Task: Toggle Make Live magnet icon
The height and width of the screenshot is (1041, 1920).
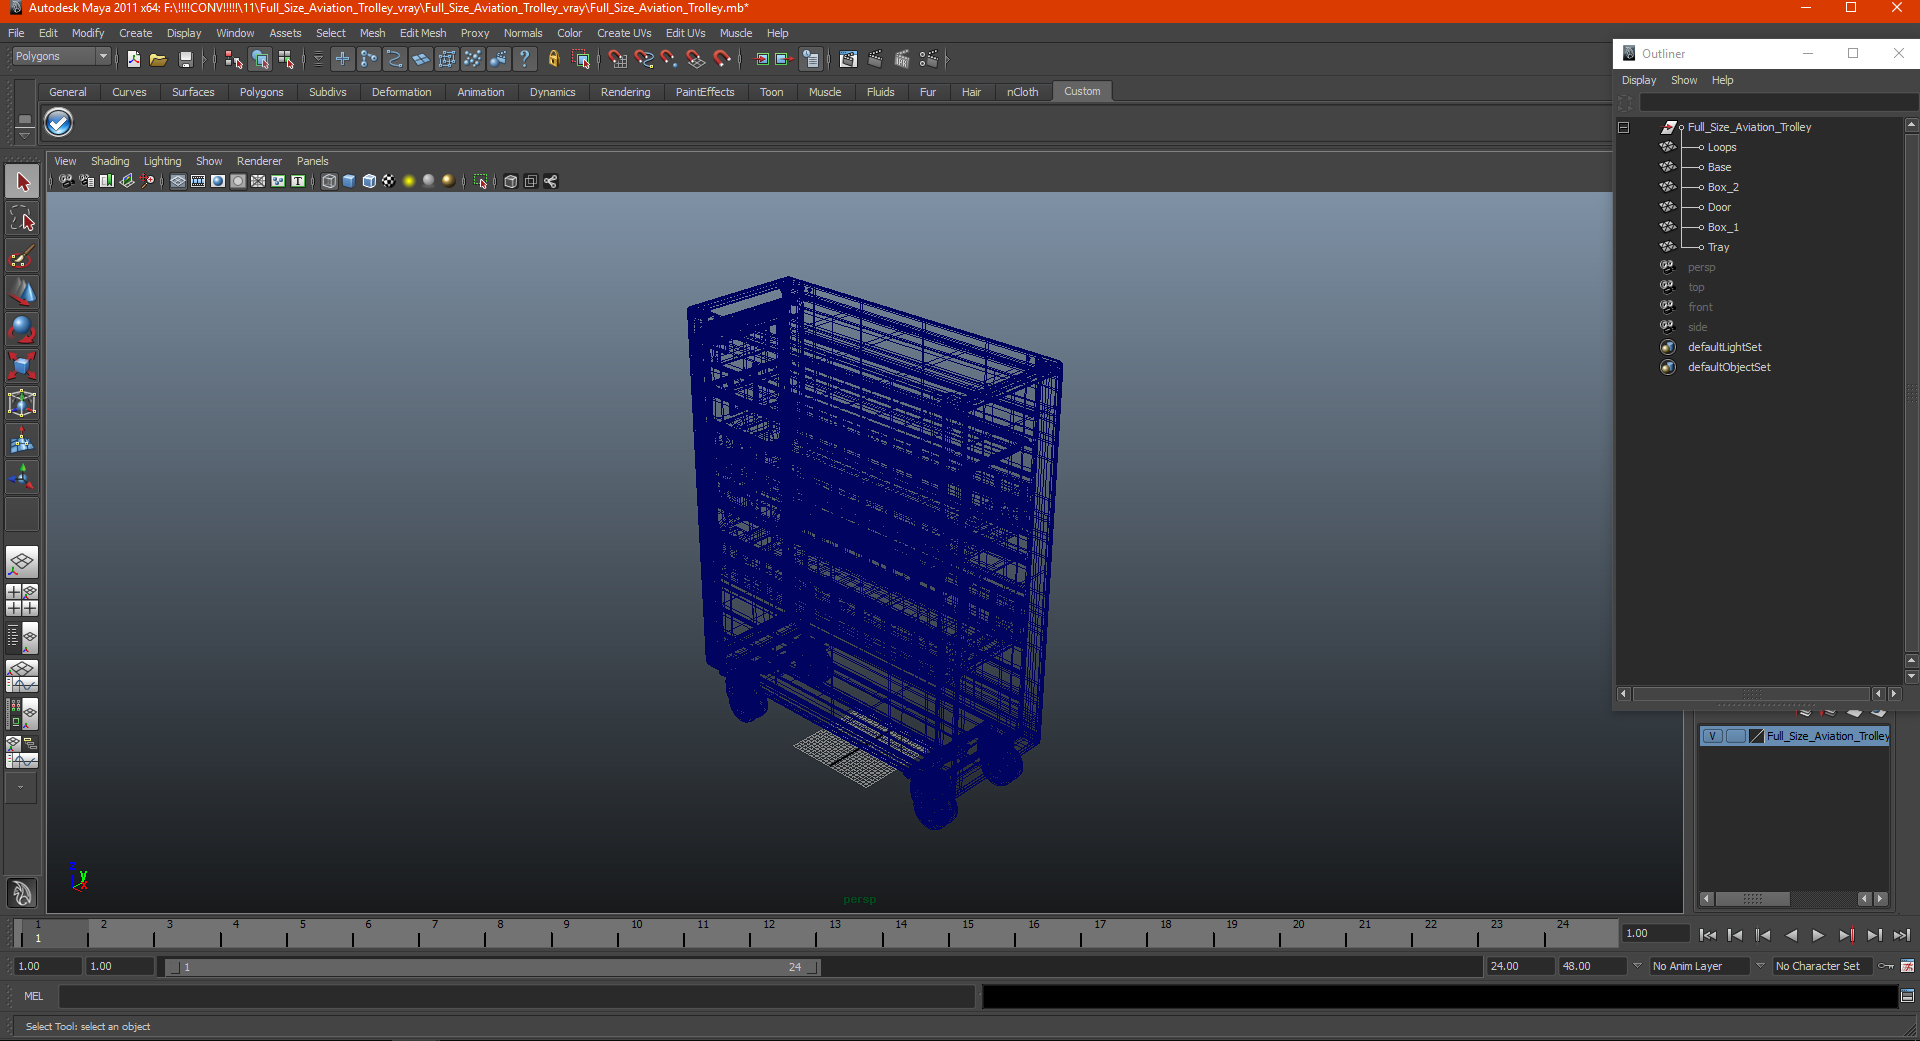Action: coord(722,59)
